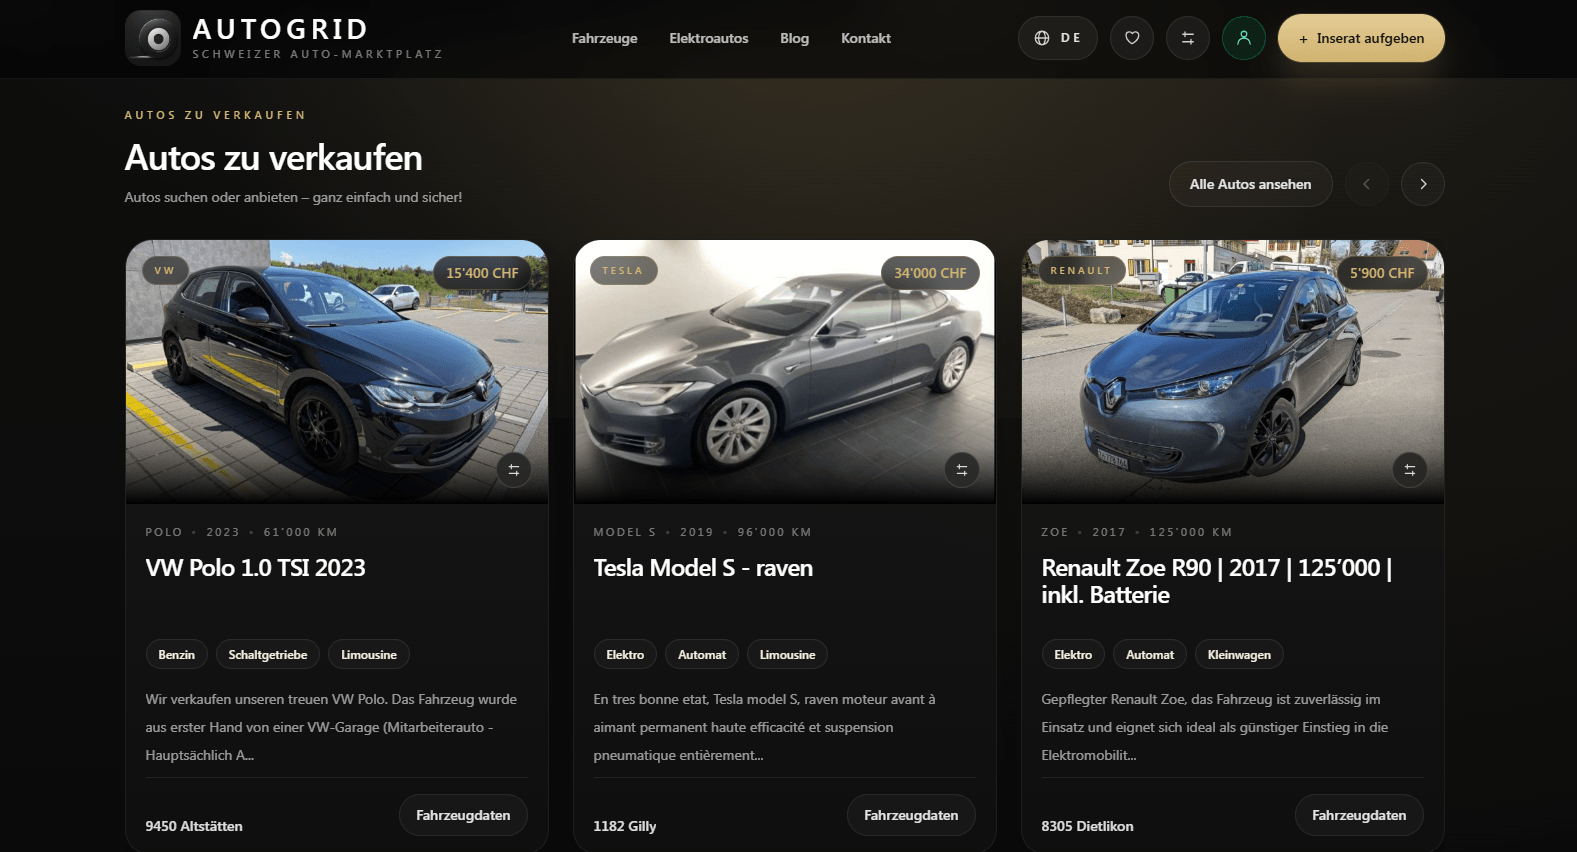Screen dimensions: 1577x852
Task: Click the TESLA brand badge
Action: (623, 271)
